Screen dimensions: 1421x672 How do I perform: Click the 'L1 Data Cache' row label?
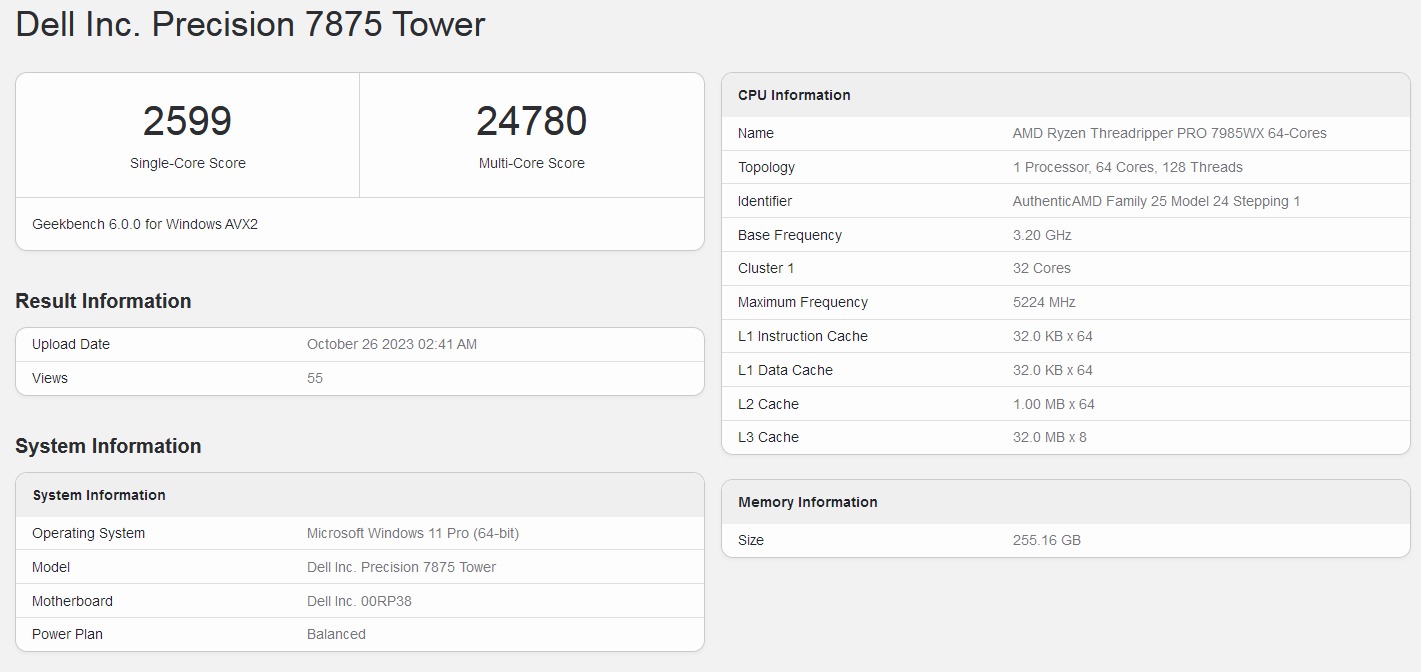coord(785,370)
